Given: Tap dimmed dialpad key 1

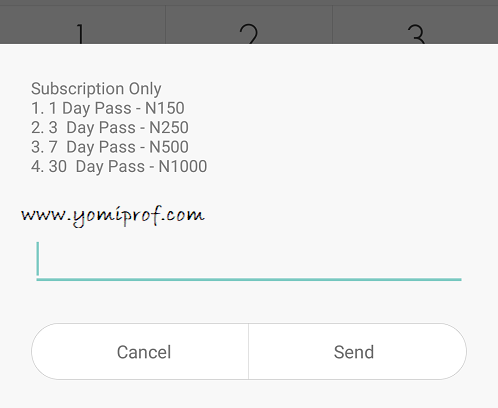Looking at the screenshot, I should 83,25.
